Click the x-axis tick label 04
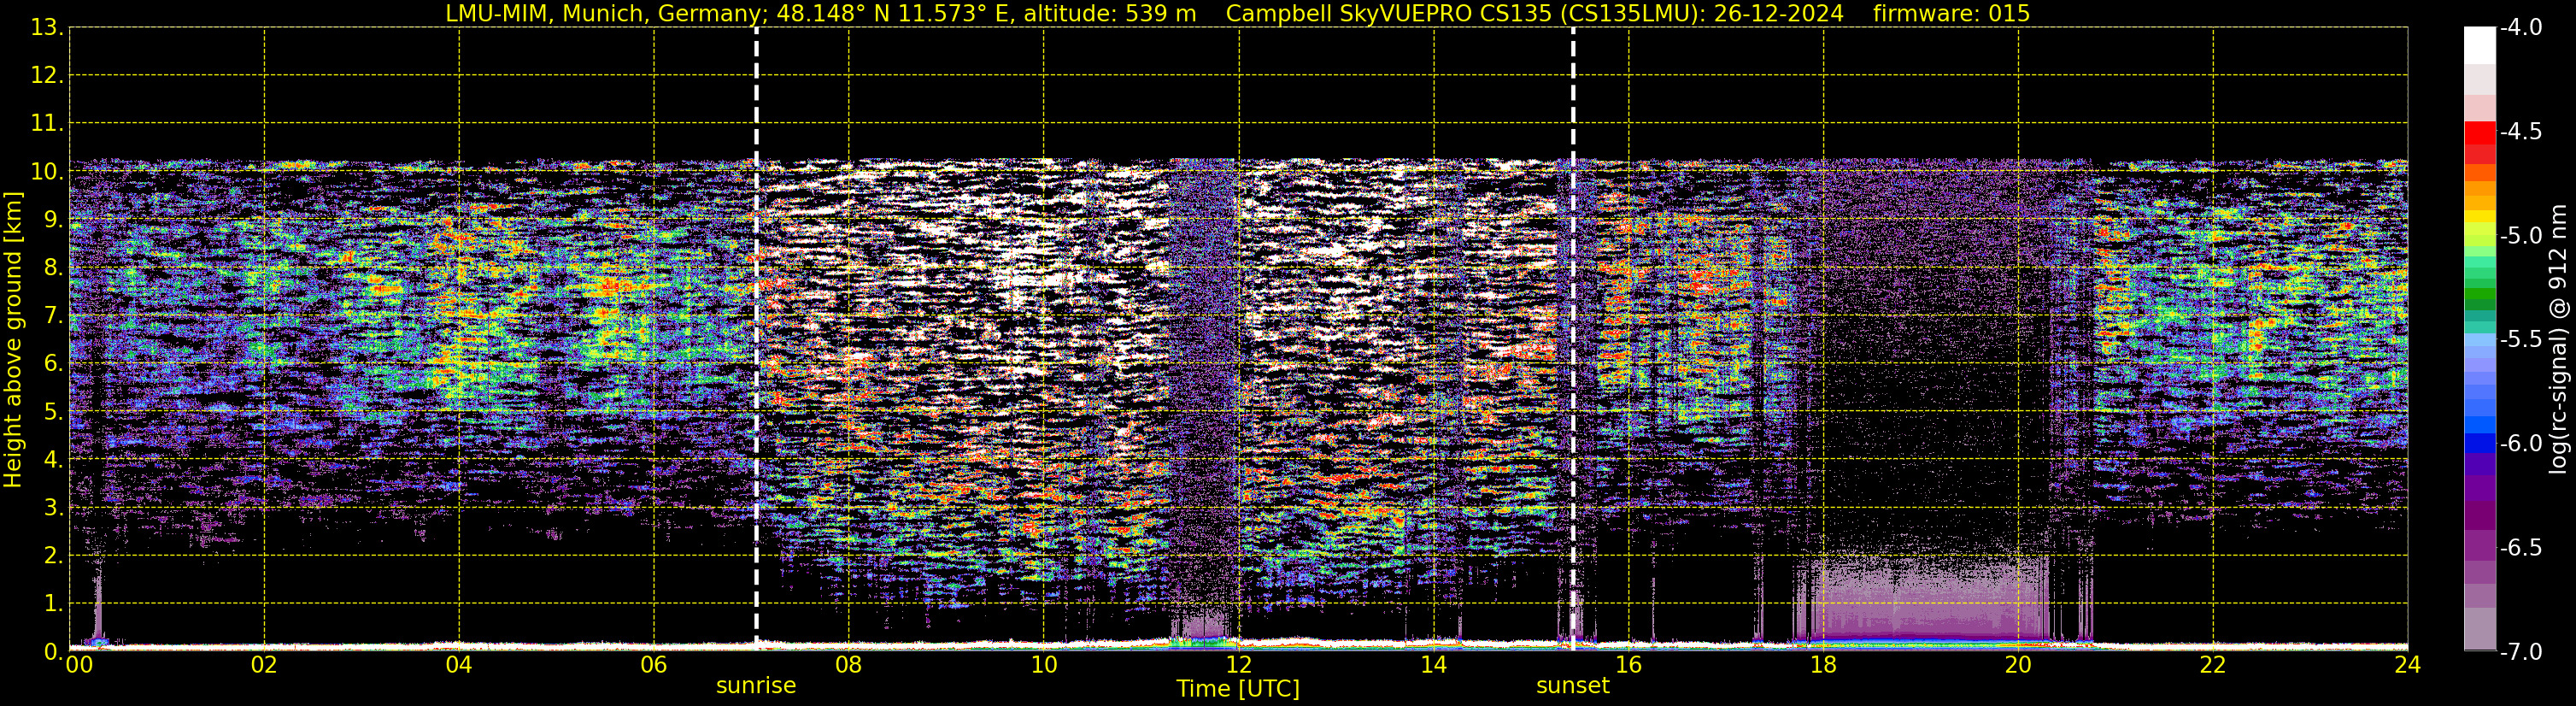 coord(459,665)
